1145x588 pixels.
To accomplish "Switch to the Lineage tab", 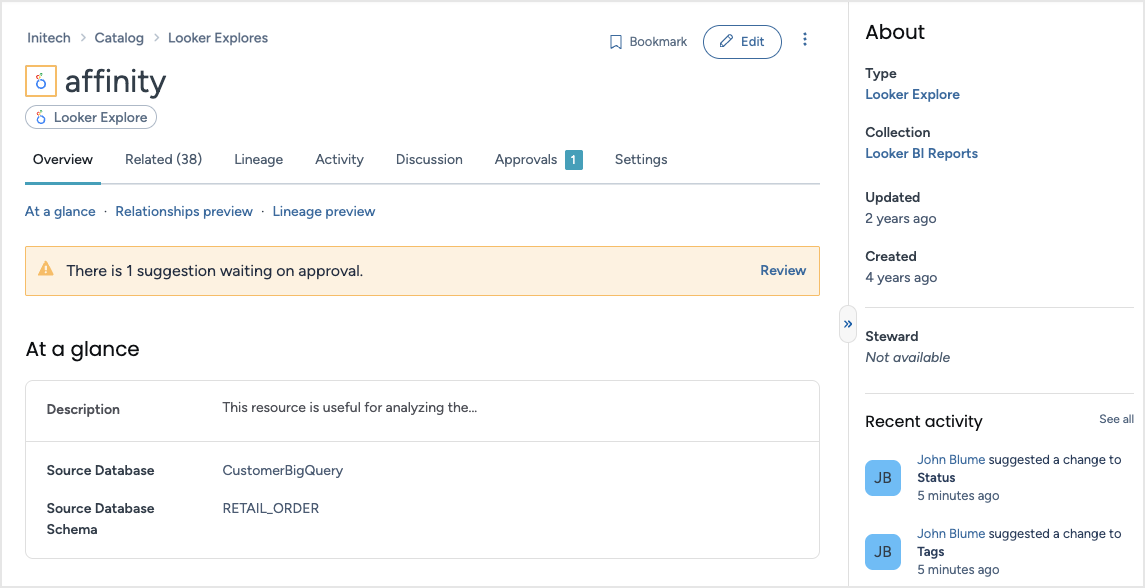I will click(x=258, y=159).
